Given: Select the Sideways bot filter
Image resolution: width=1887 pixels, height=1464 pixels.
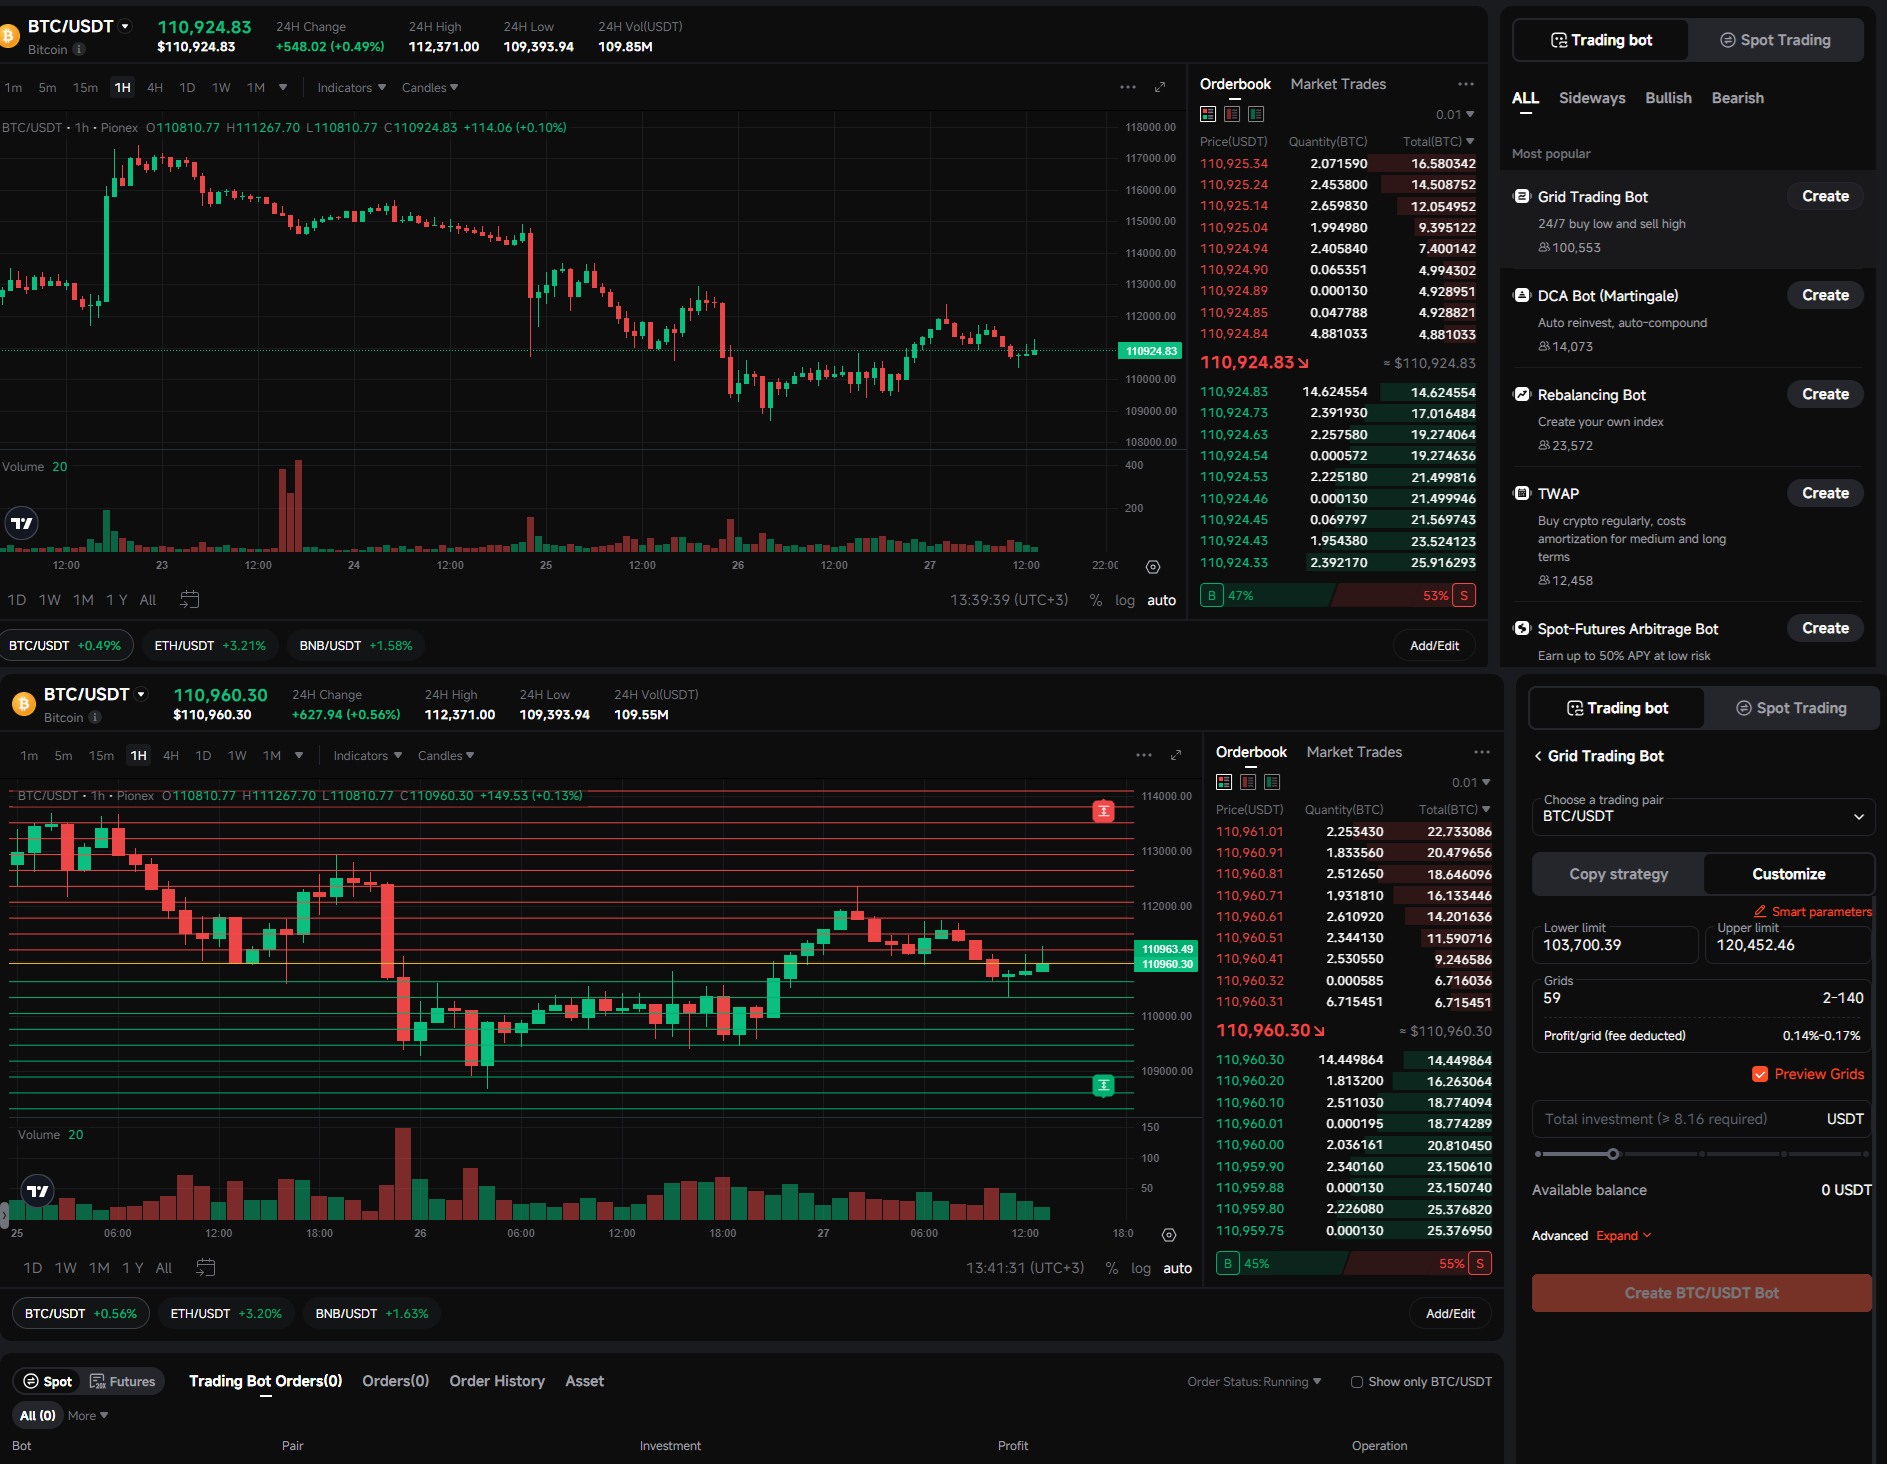Looking at the screenshot, I should click(x=1592, y=98).
